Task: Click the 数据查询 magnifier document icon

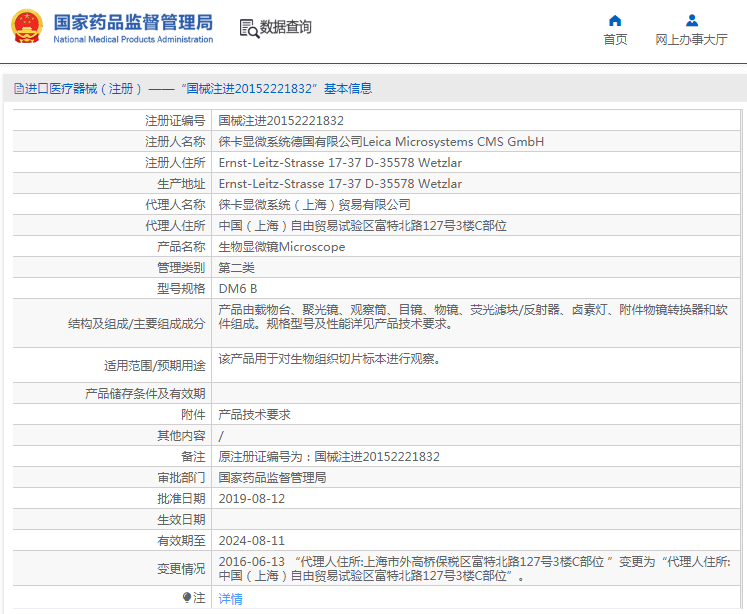Action: pos(249,28)
